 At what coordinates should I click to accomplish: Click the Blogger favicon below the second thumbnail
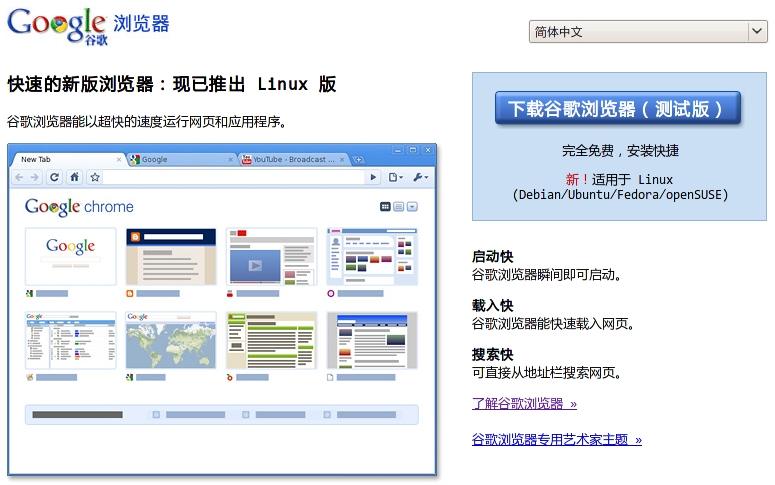[129, 294]
